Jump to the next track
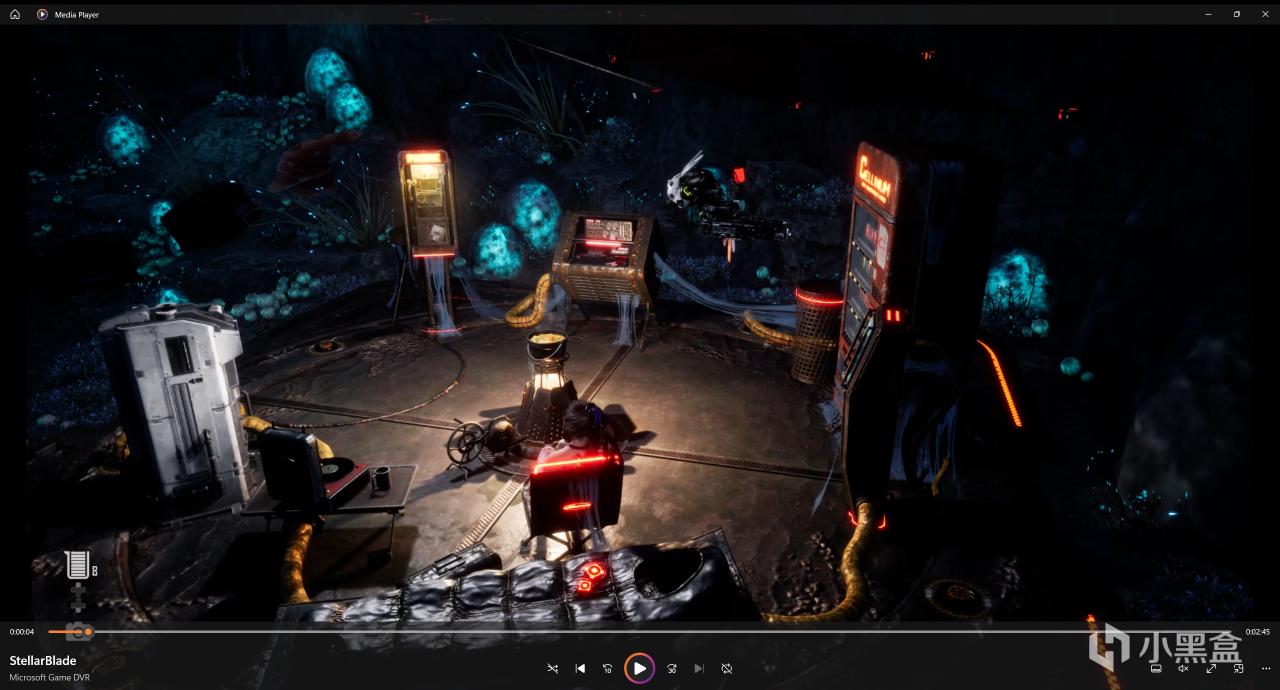 (x=699, y=668)
